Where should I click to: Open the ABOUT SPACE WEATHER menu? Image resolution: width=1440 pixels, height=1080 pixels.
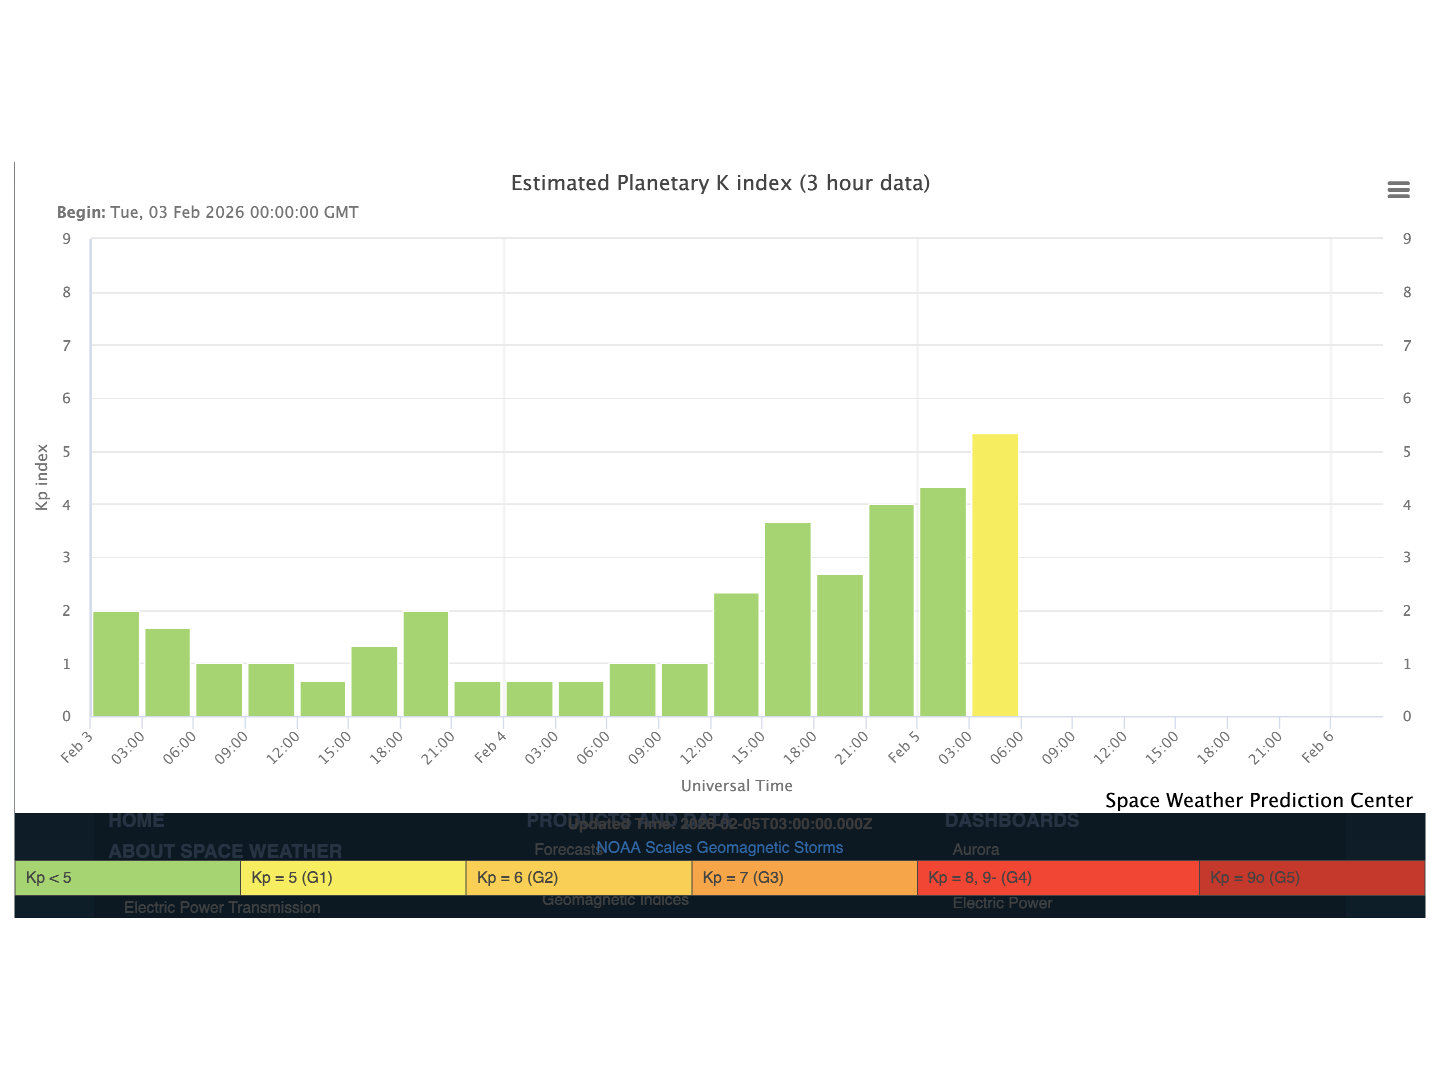pyautogui.click(x=225, y=851)
